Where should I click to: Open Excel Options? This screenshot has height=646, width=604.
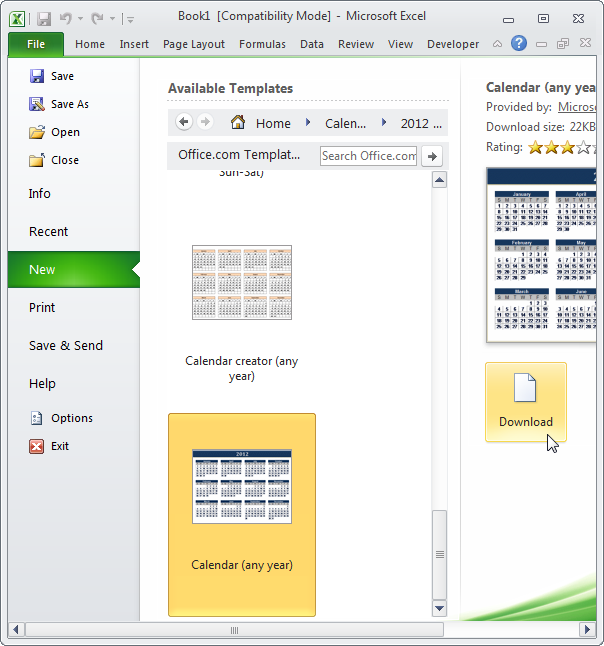(x=61, y=418)
